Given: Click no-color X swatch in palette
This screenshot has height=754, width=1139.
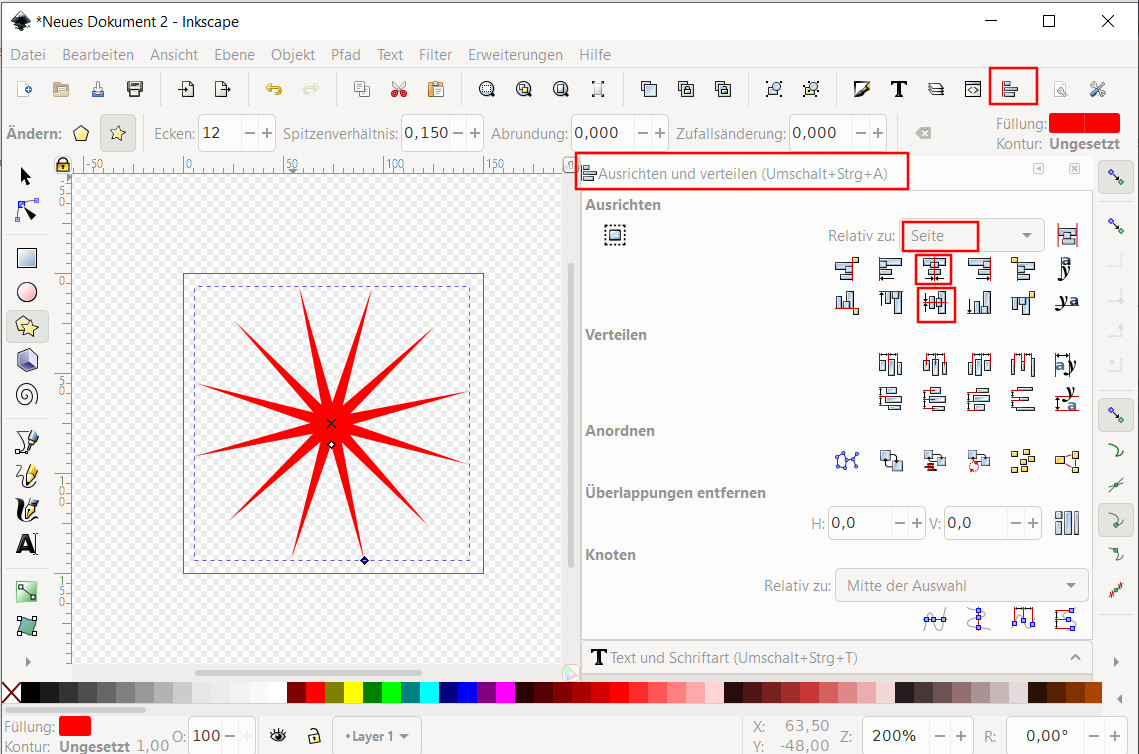Looking at the screenshot, I should (11, 692).
